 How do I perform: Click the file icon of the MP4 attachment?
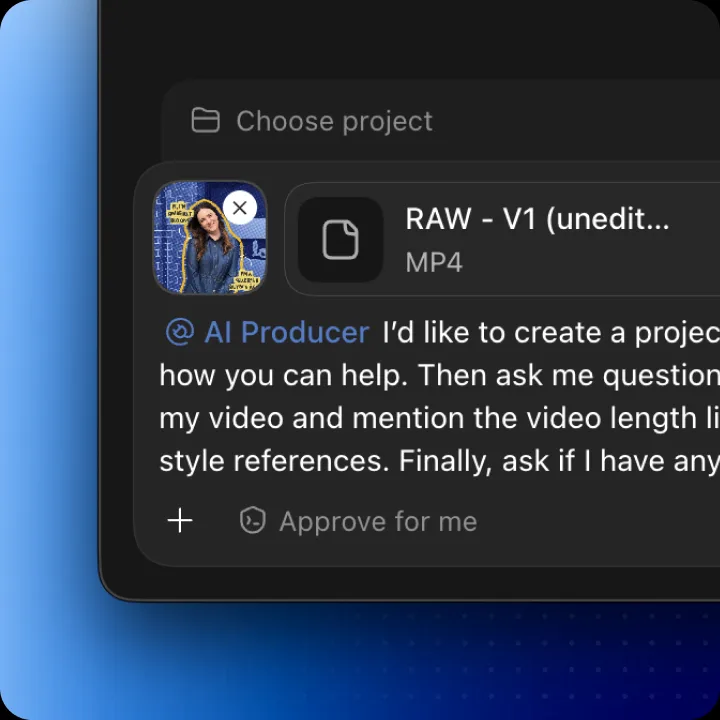point(340,240)
